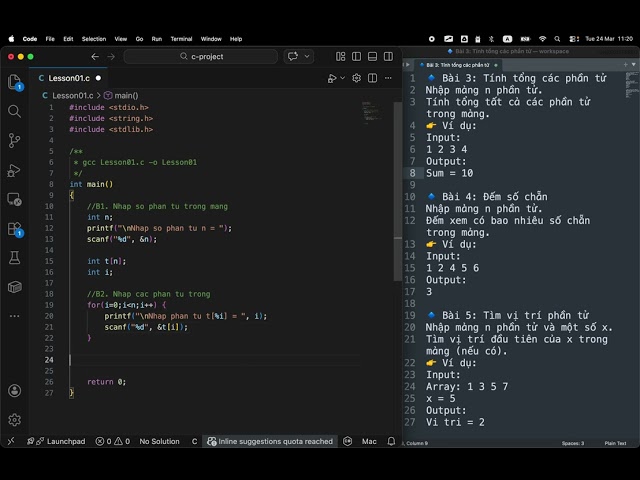
Task: Open the Search view in activity bar
Action: click(14, 111)
